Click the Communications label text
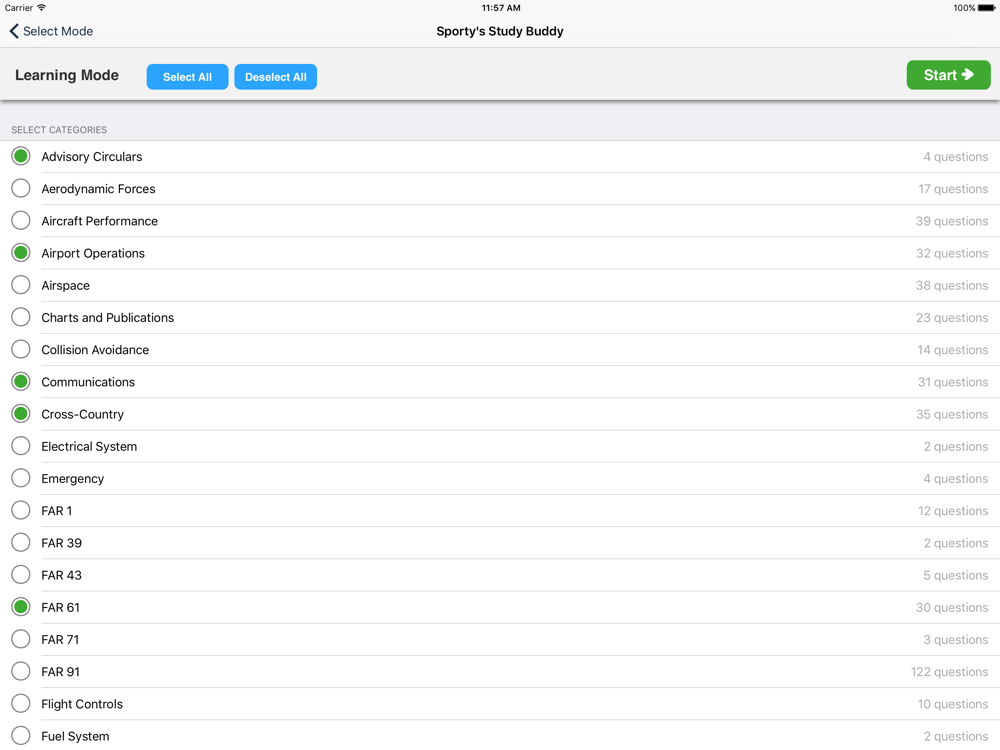This screenshot has width=1000, height=750. click(x=88, y=382)
